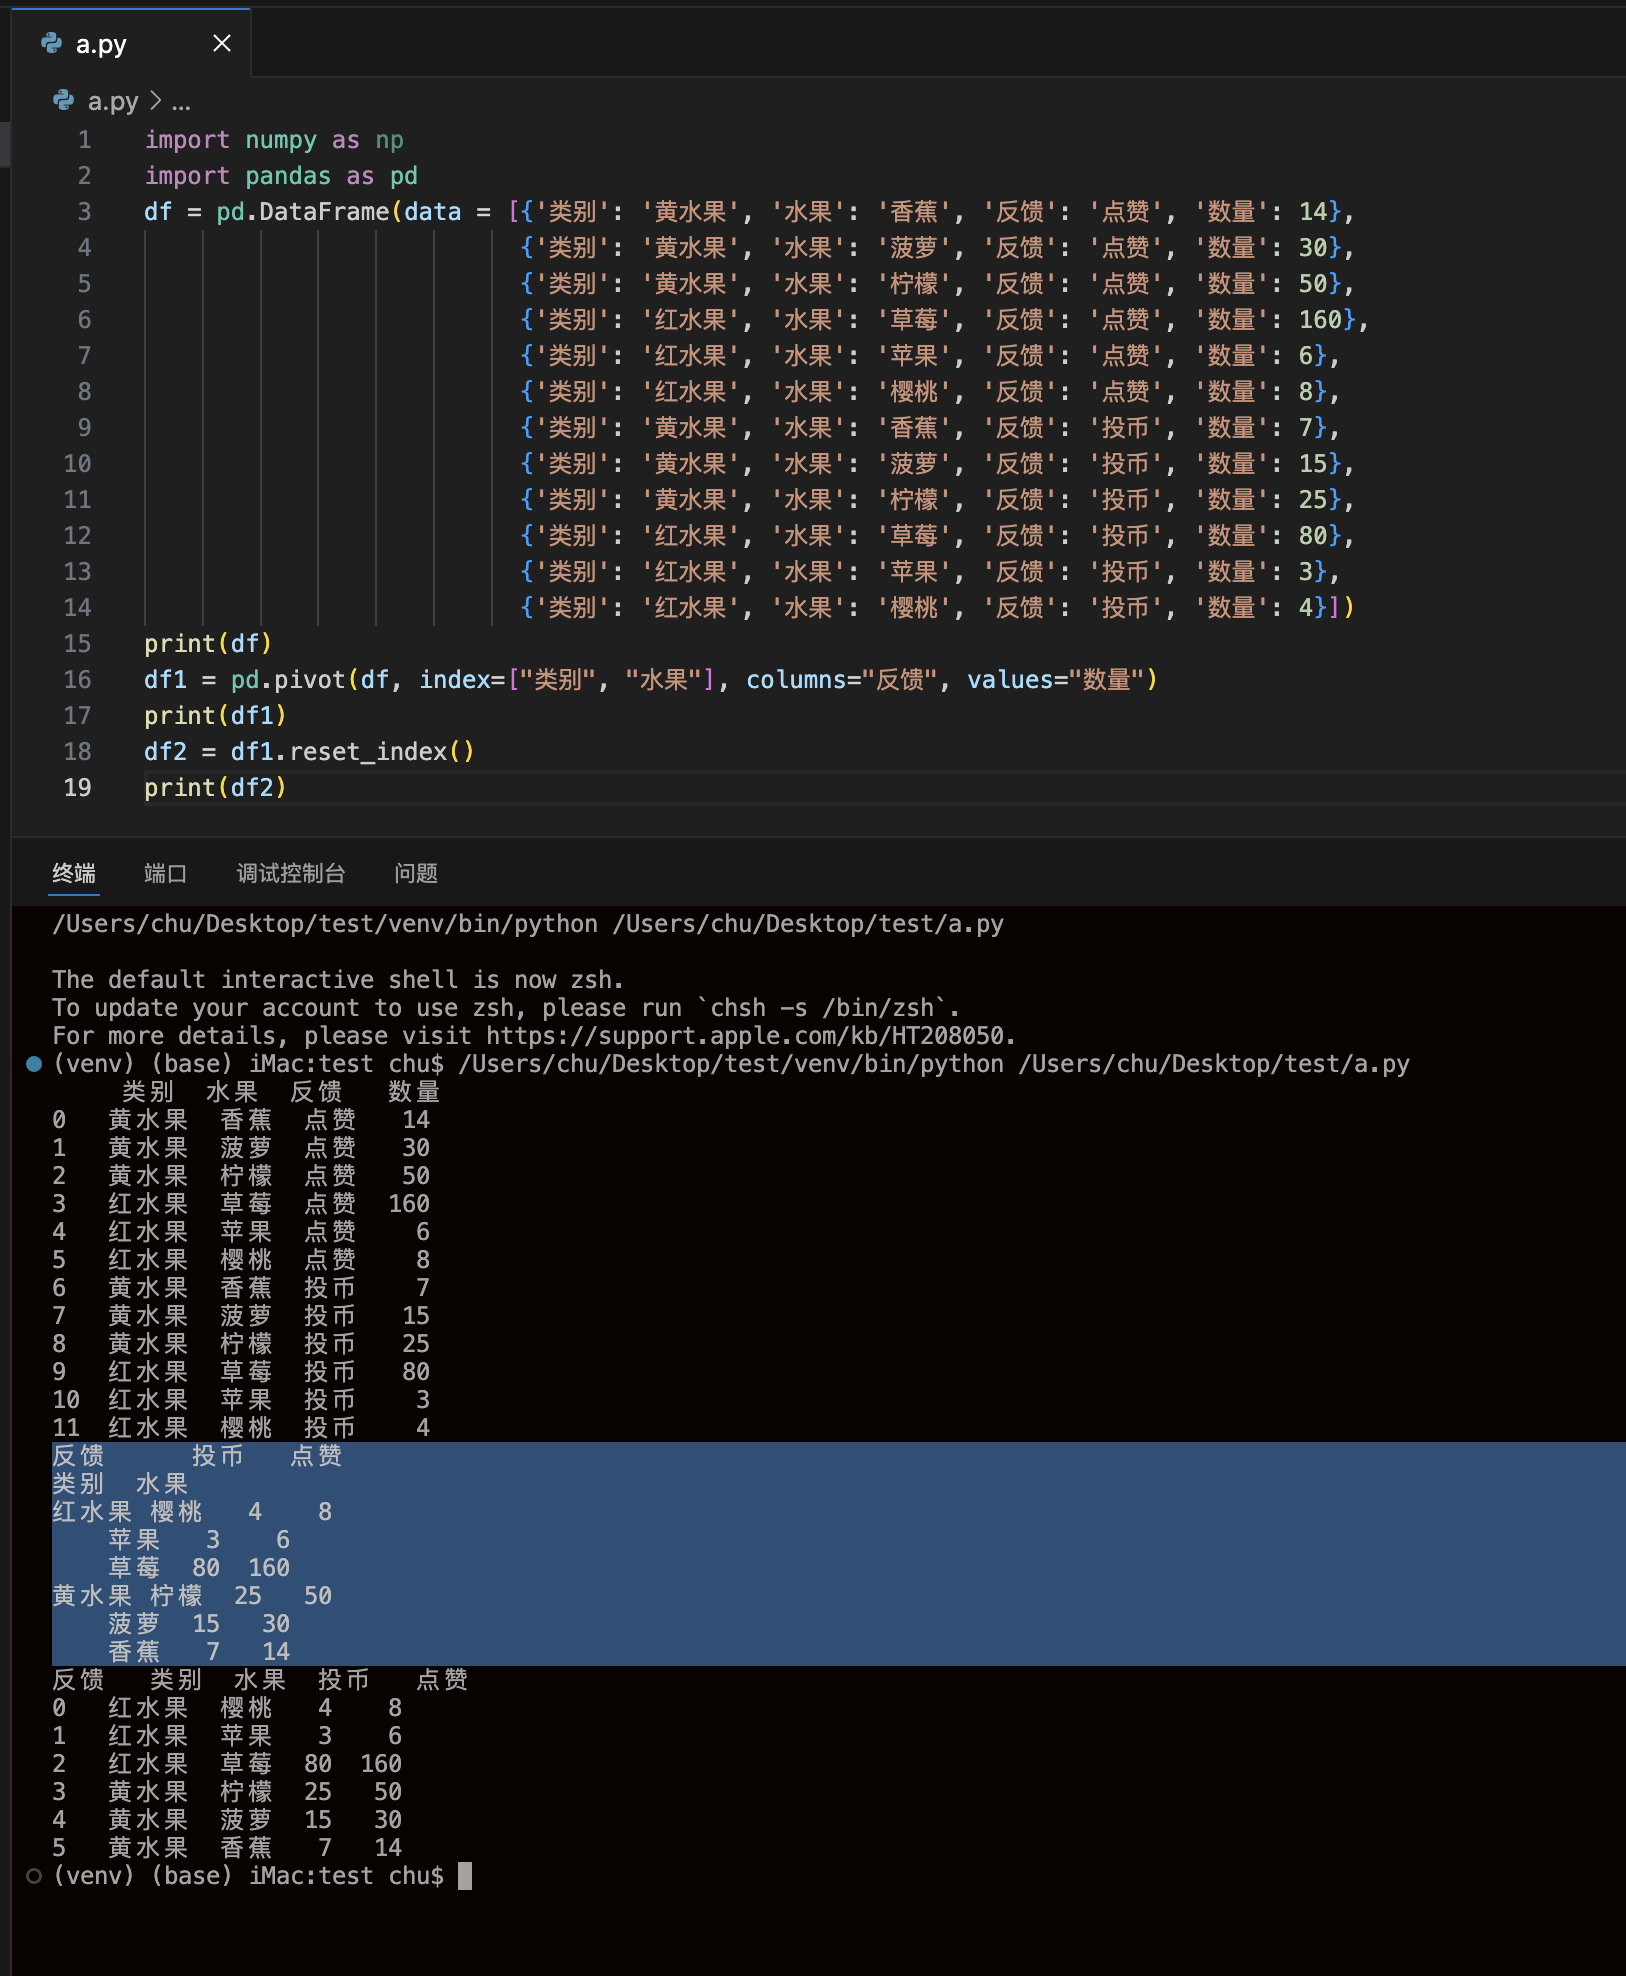Switch to the 终端 panel tab
Image resolution: width=1626 pixels, height=1976 pixels.
74,873
